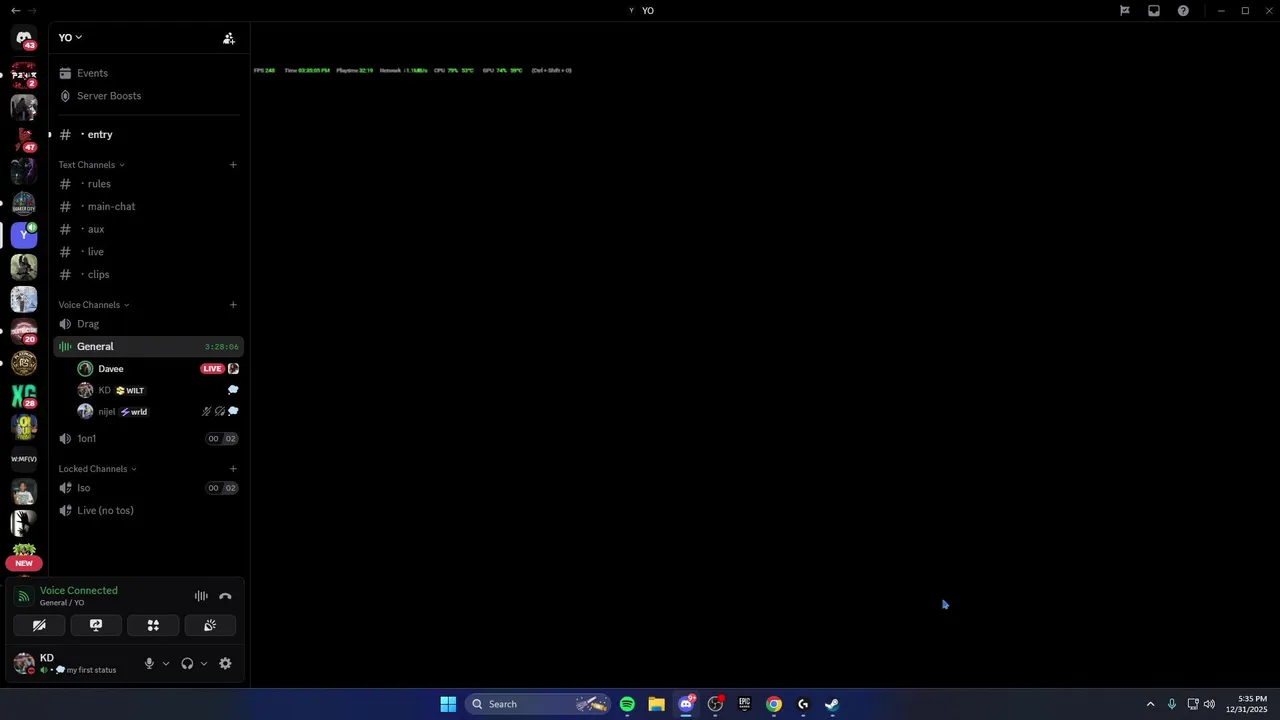Add a channel to Text Channels

coord(233,165)
